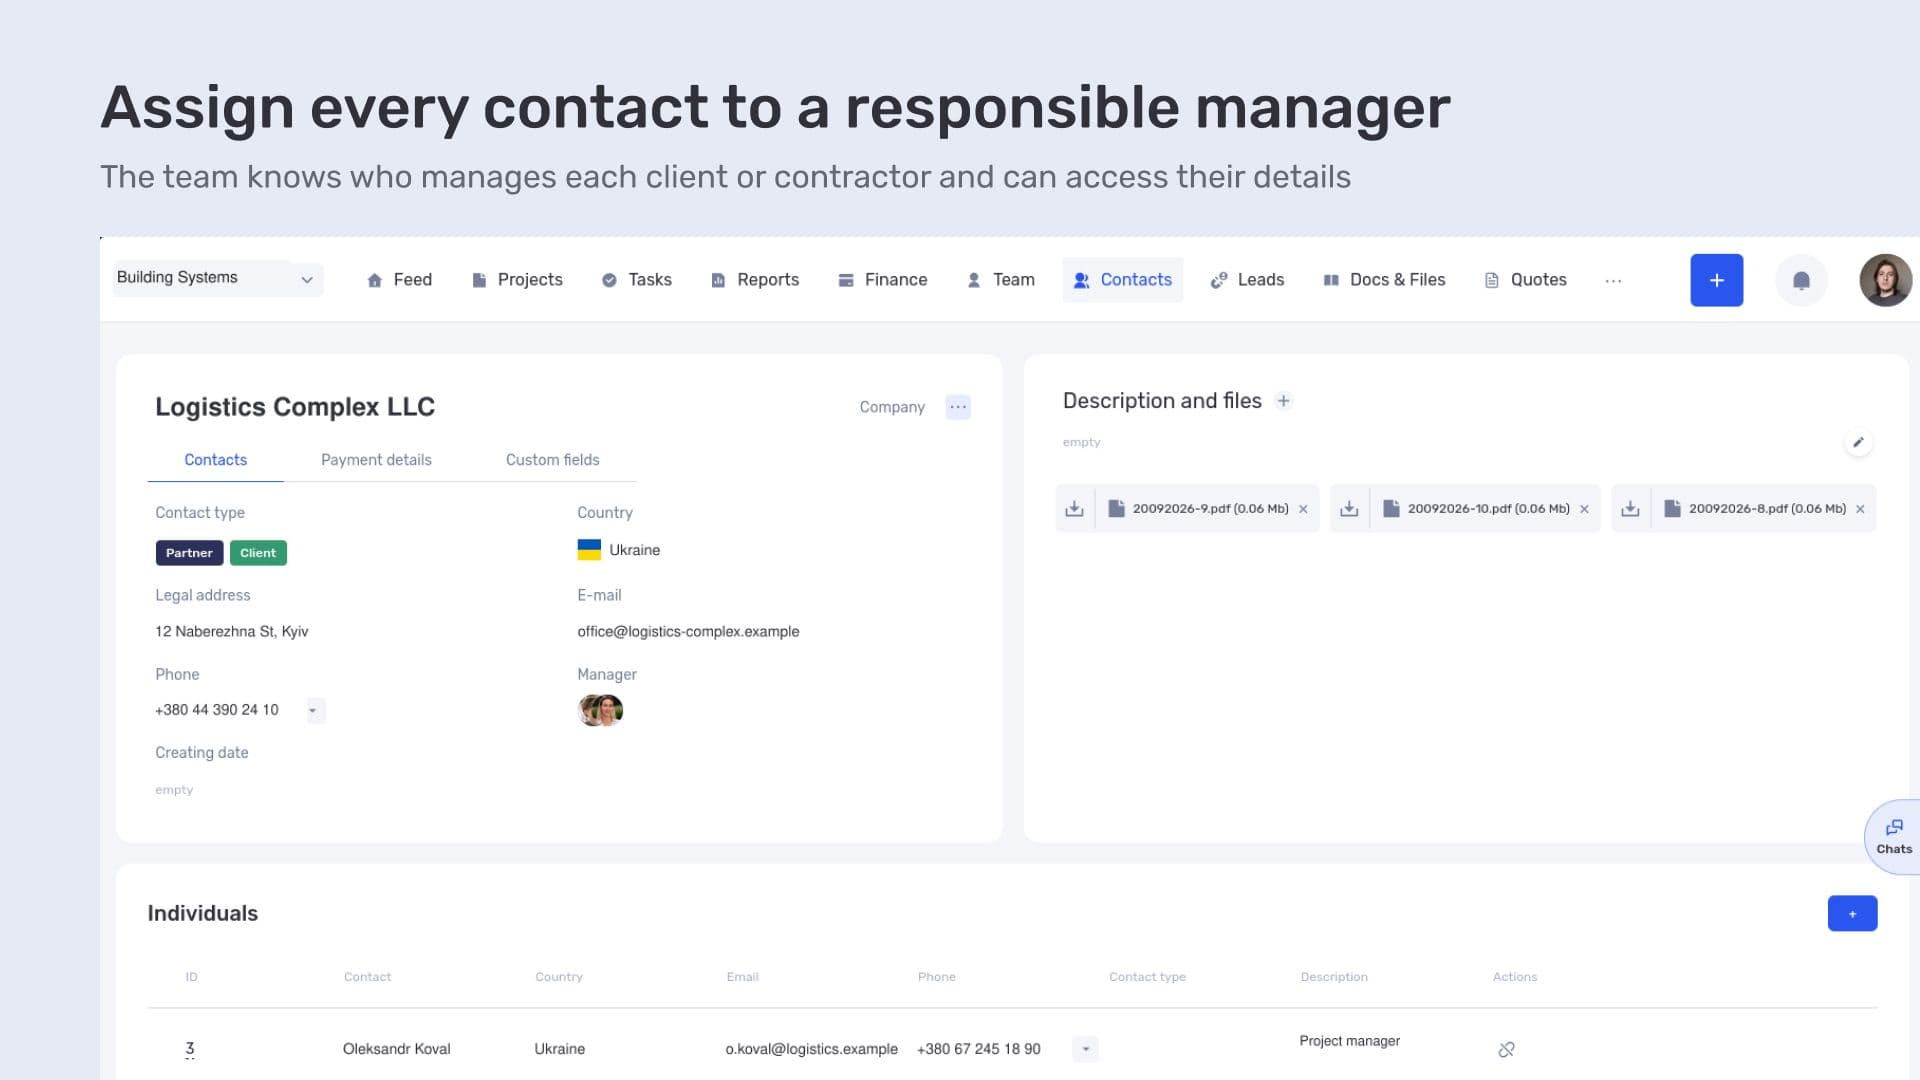
Task: Show more navigation items via the ellipsis
Action: pos(1613,281)
